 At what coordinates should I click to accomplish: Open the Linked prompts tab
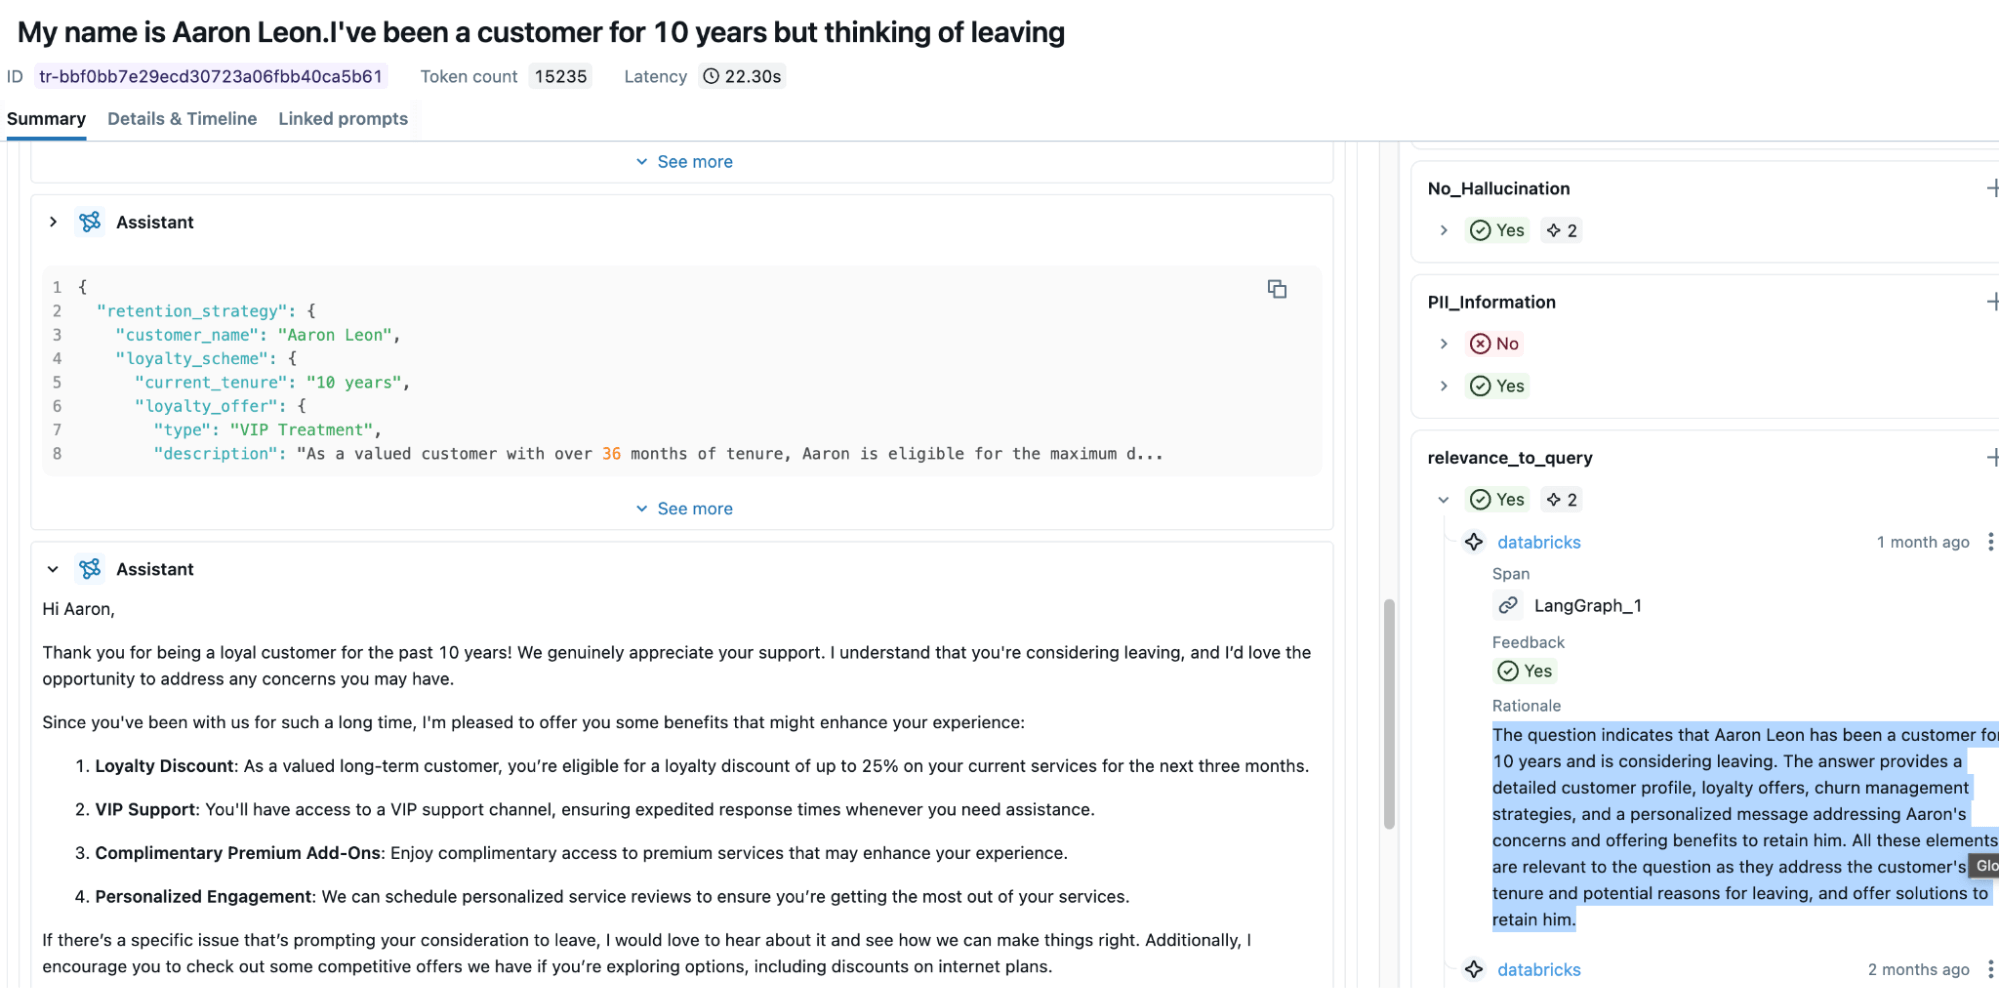[343, 119]
